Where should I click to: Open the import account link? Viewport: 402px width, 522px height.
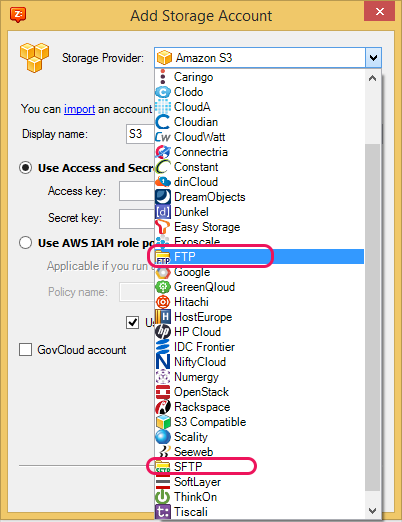click(79, 109)
